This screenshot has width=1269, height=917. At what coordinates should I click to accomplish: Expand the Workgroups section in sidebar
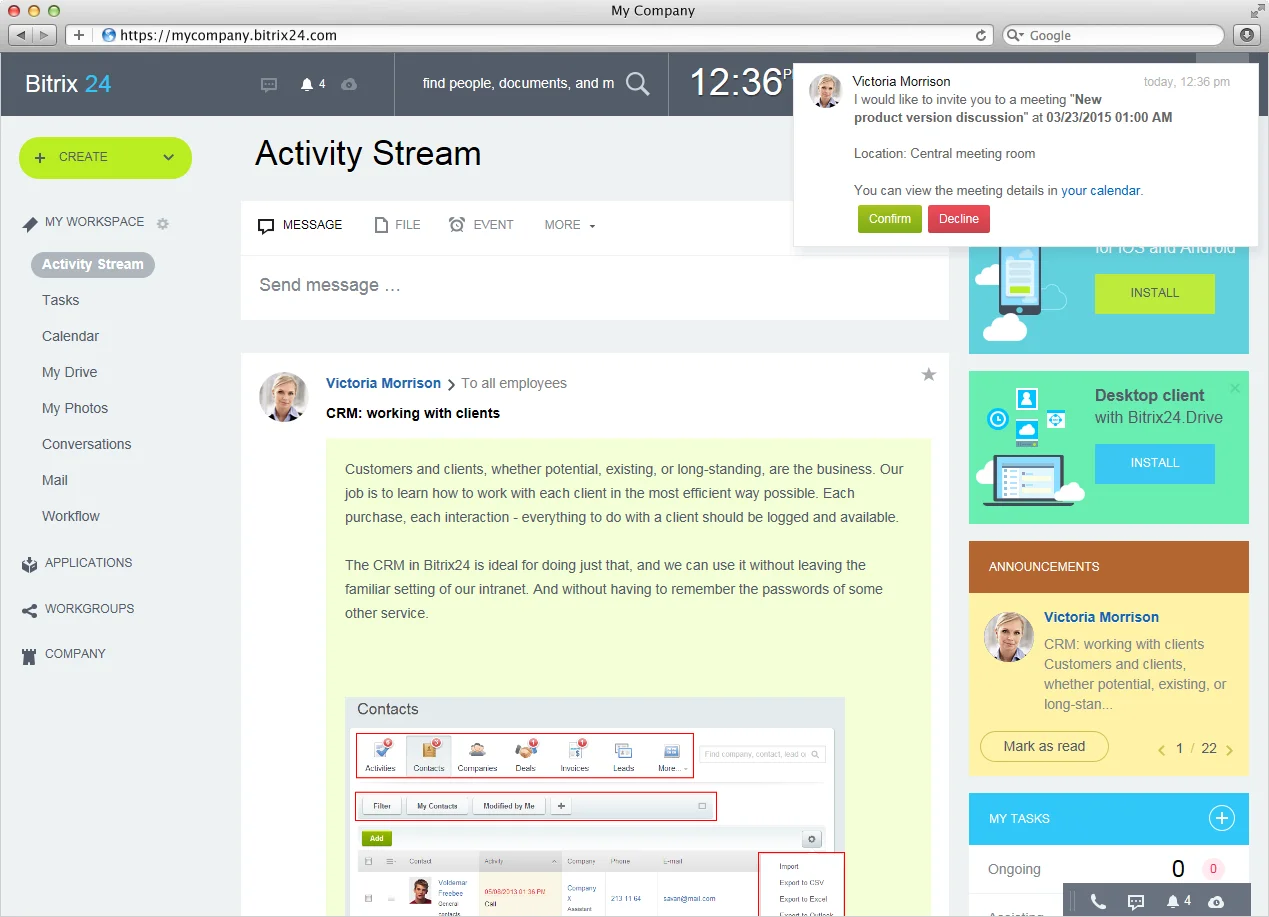coord(89,609)
